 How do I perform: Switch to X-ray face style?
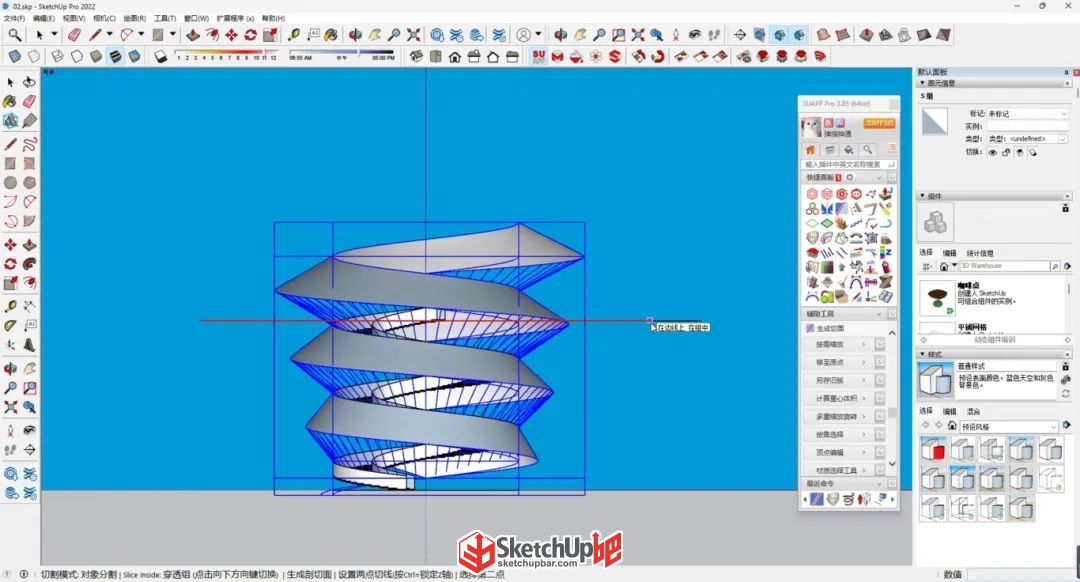pos(14,56)
